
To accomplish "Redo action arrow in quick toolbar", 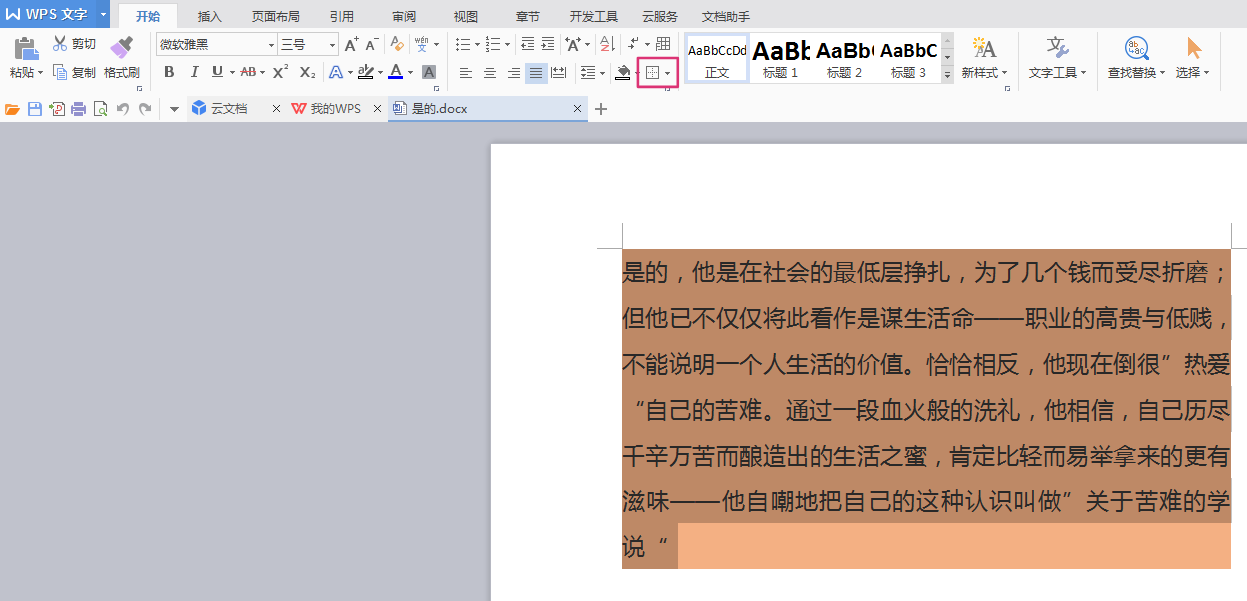I will point(145,109).
